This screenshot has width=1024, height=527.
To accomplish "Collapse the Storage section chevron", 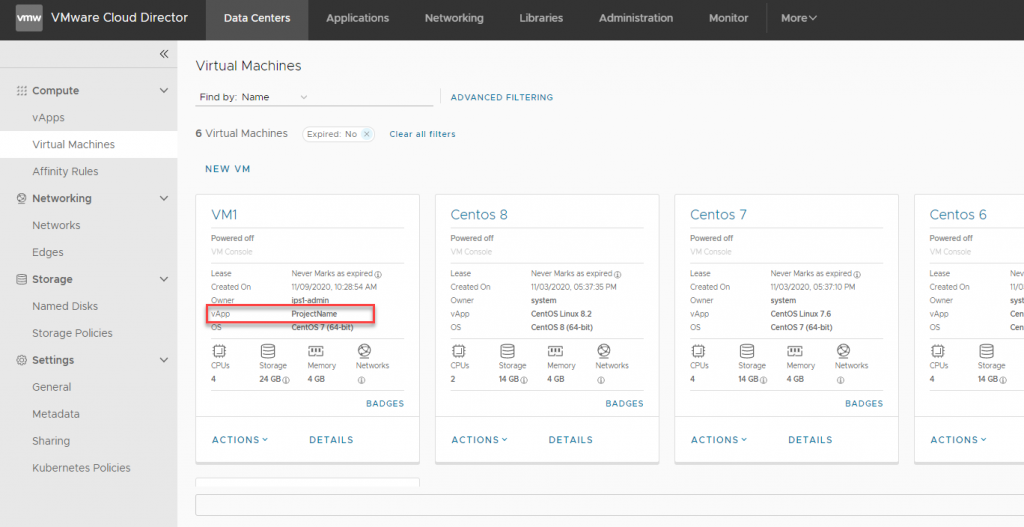I will (164, 279).
